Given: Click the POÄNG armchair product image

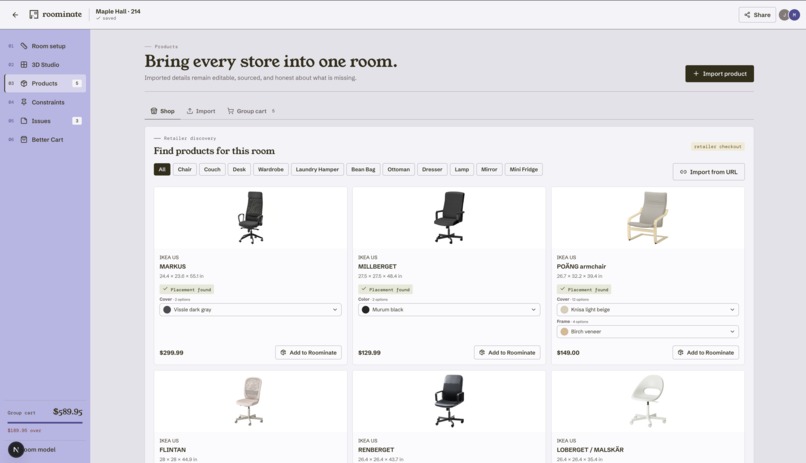Looking at the screenshot, I should pyautogui.click(x=648, y=217).
